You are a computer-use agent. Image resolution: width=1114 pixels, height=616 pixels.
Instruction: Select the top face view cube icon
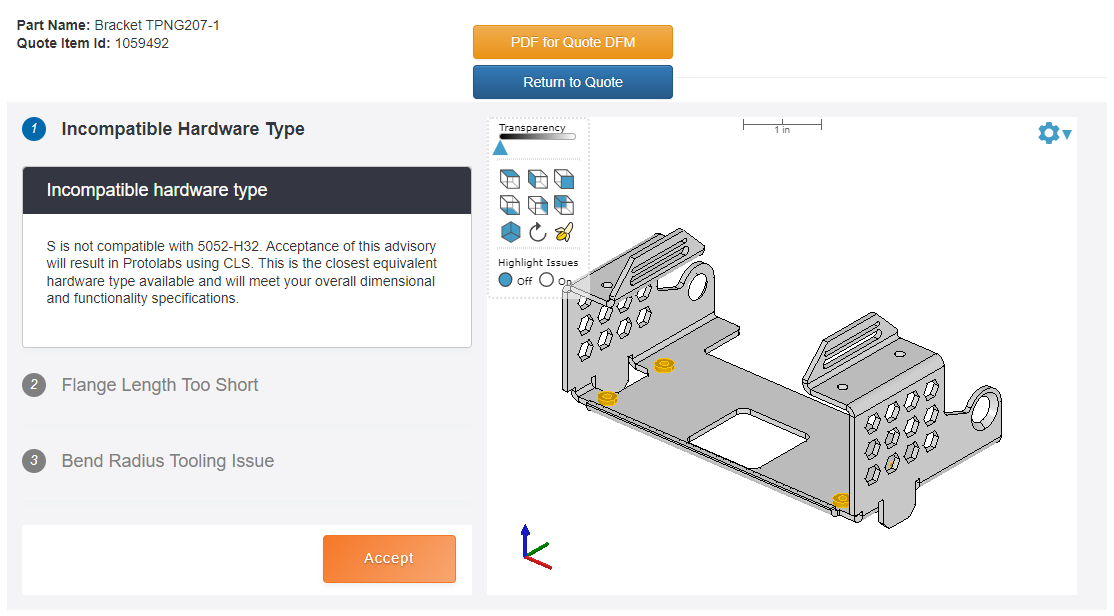tap(510, 180)
